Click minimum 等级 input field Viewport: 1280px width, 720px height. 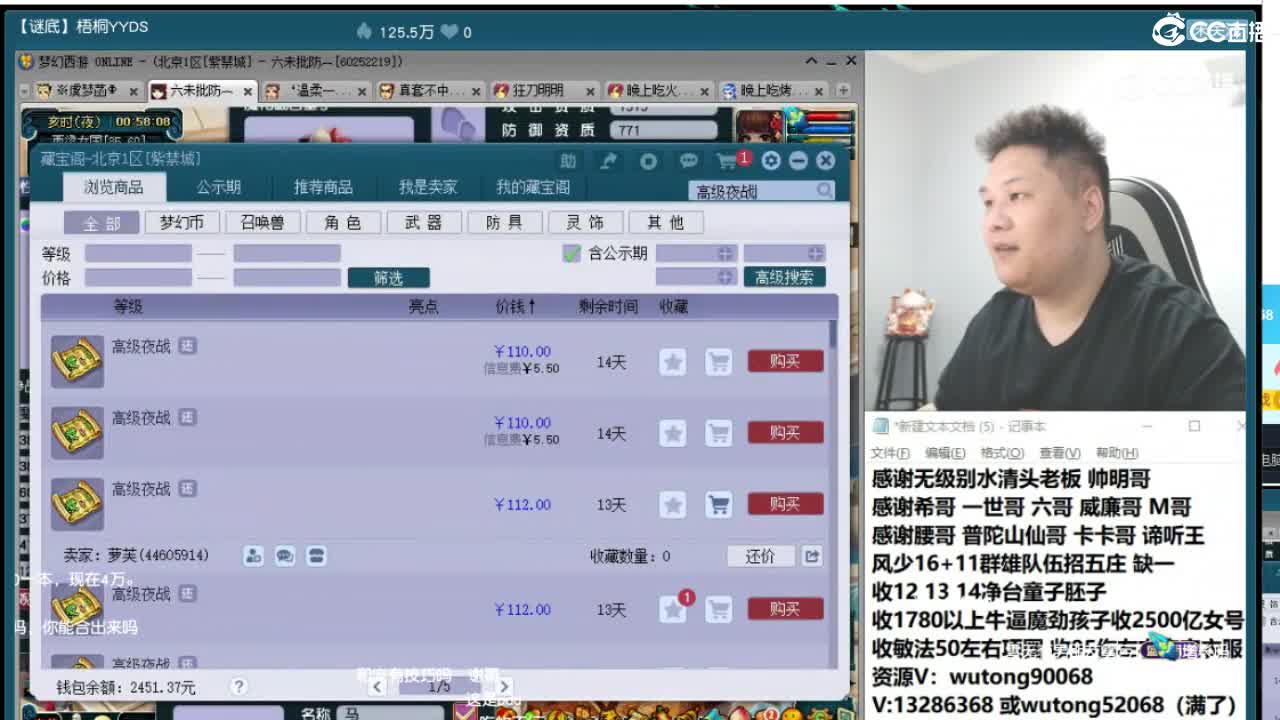138,253
